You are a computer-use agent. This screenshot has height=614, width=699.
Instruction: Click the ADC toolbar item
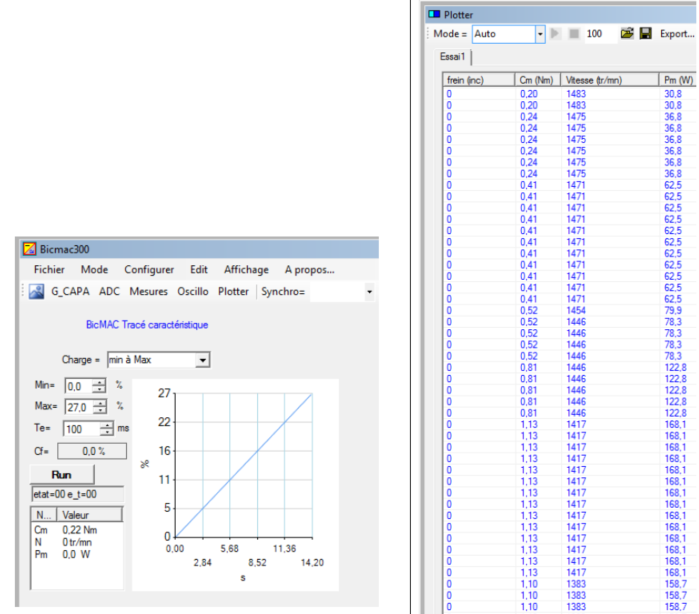(x=109, y=292)
